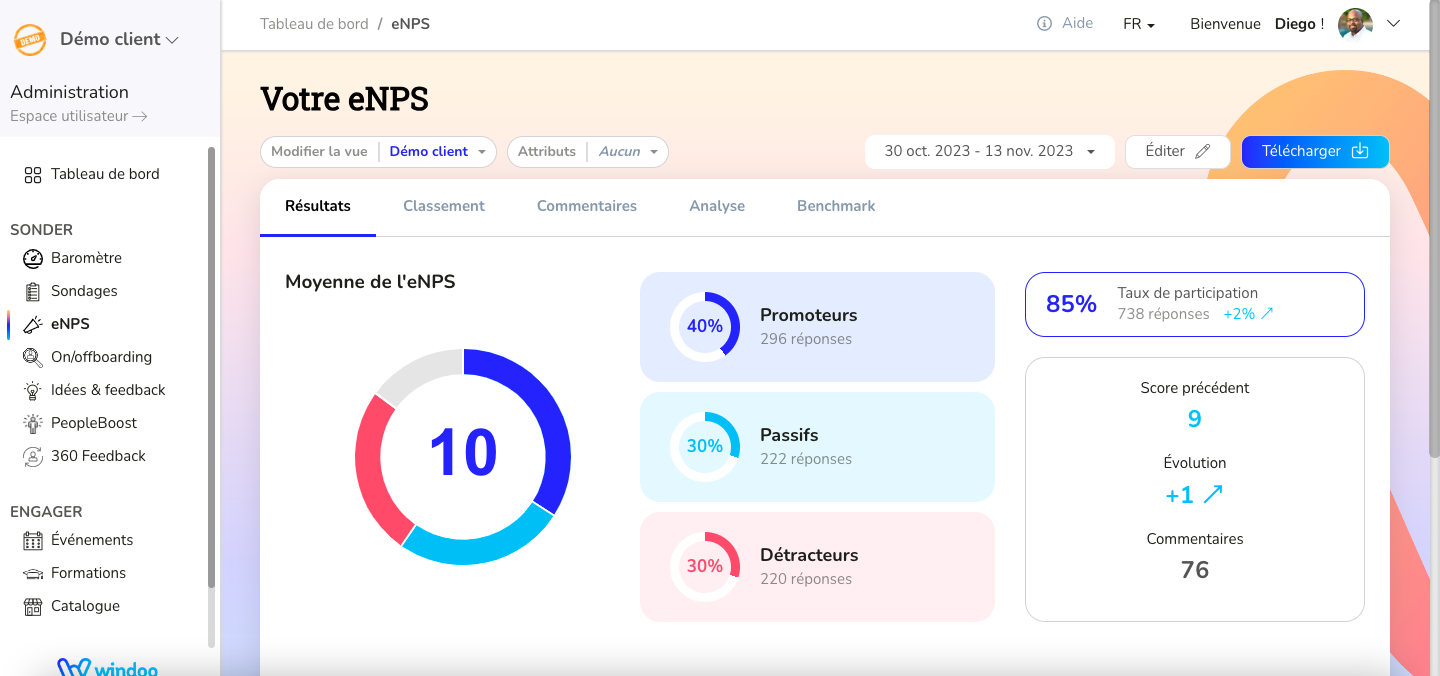Open the Tableau de bord grid icon

(x=33, y=174)
